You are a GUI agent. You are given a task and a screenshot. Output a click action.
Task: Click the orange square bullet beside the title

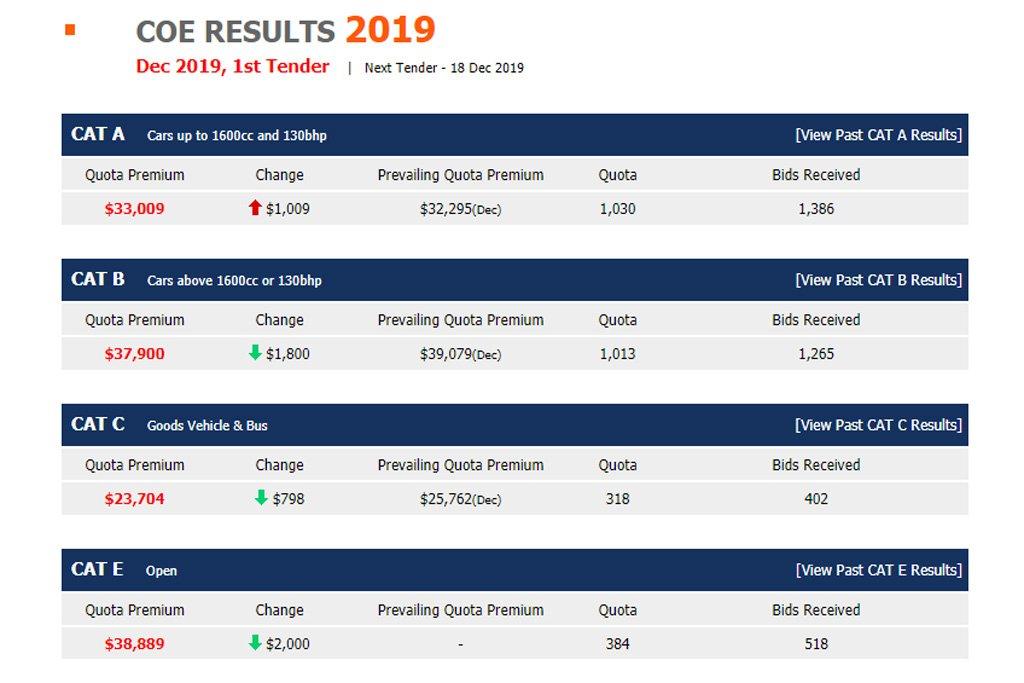[70, 30]
